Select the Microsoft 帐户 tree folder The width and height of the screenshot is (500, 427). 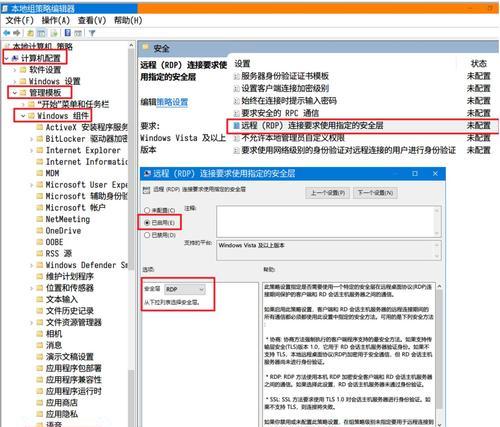tap(75, 208)
